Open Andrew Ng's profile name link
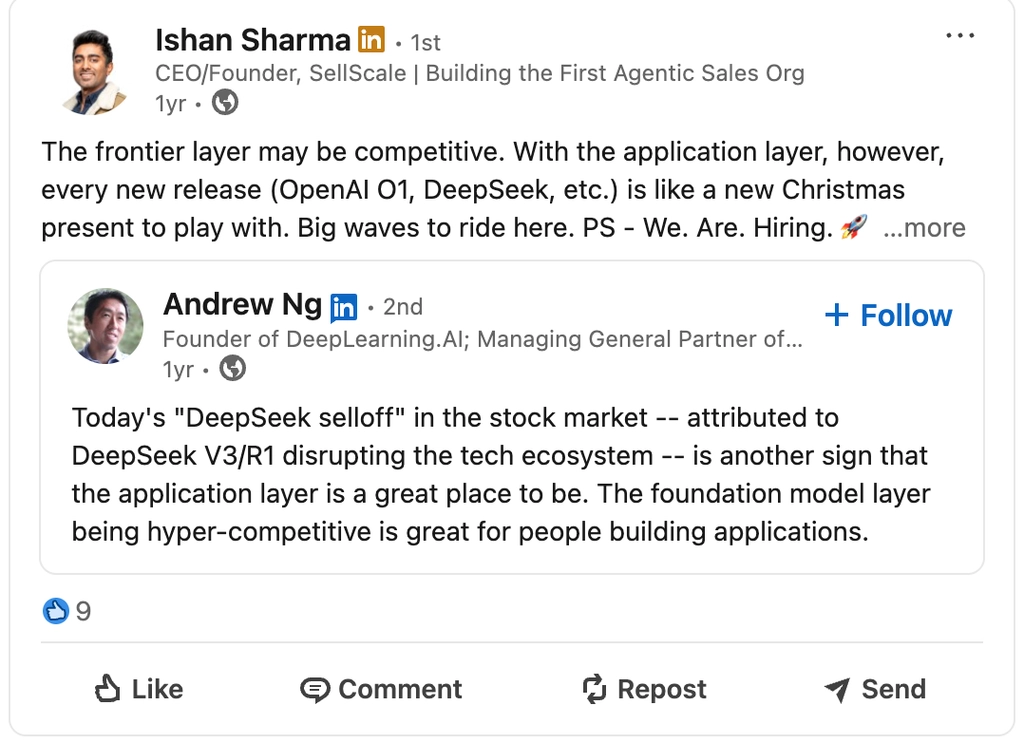This screenshot has width=1024, height=747. pos(242,305)
